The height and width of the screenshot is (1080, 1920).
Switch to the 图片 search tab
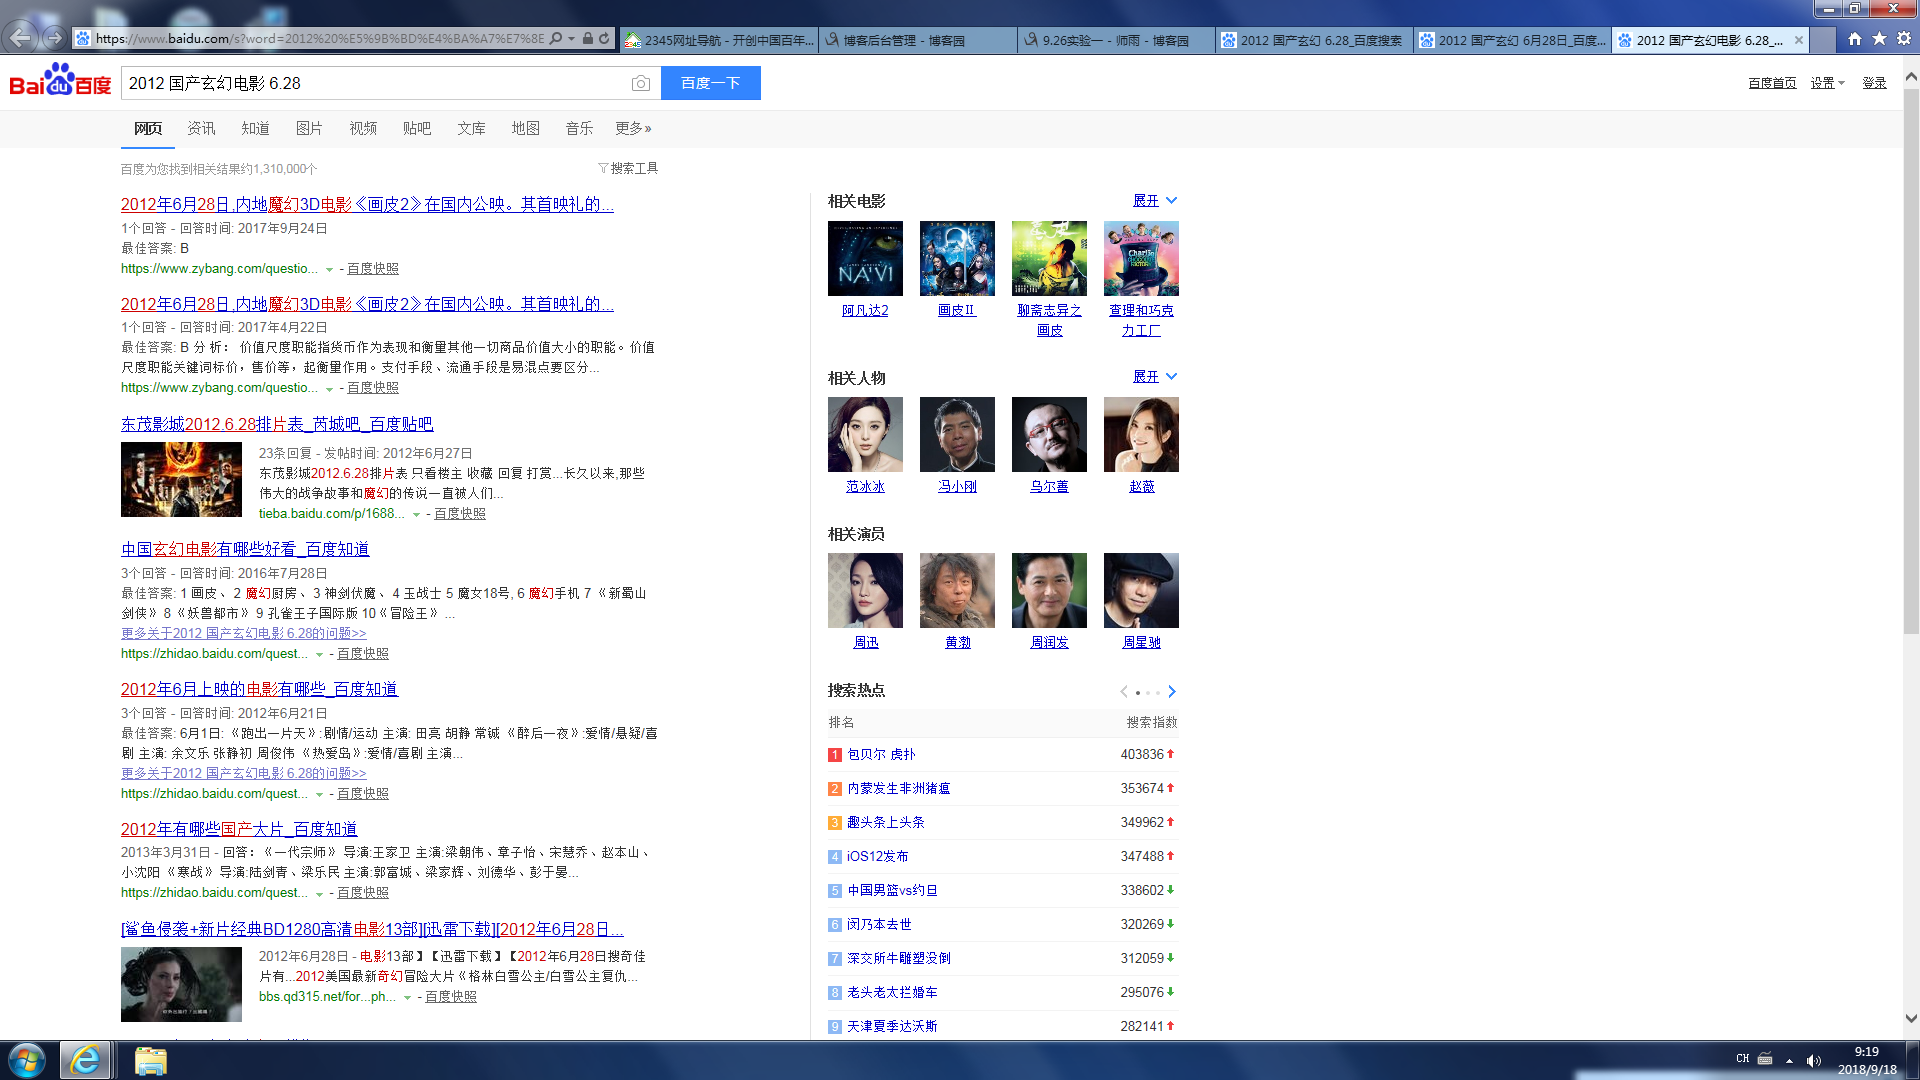[x=309, y=128]
